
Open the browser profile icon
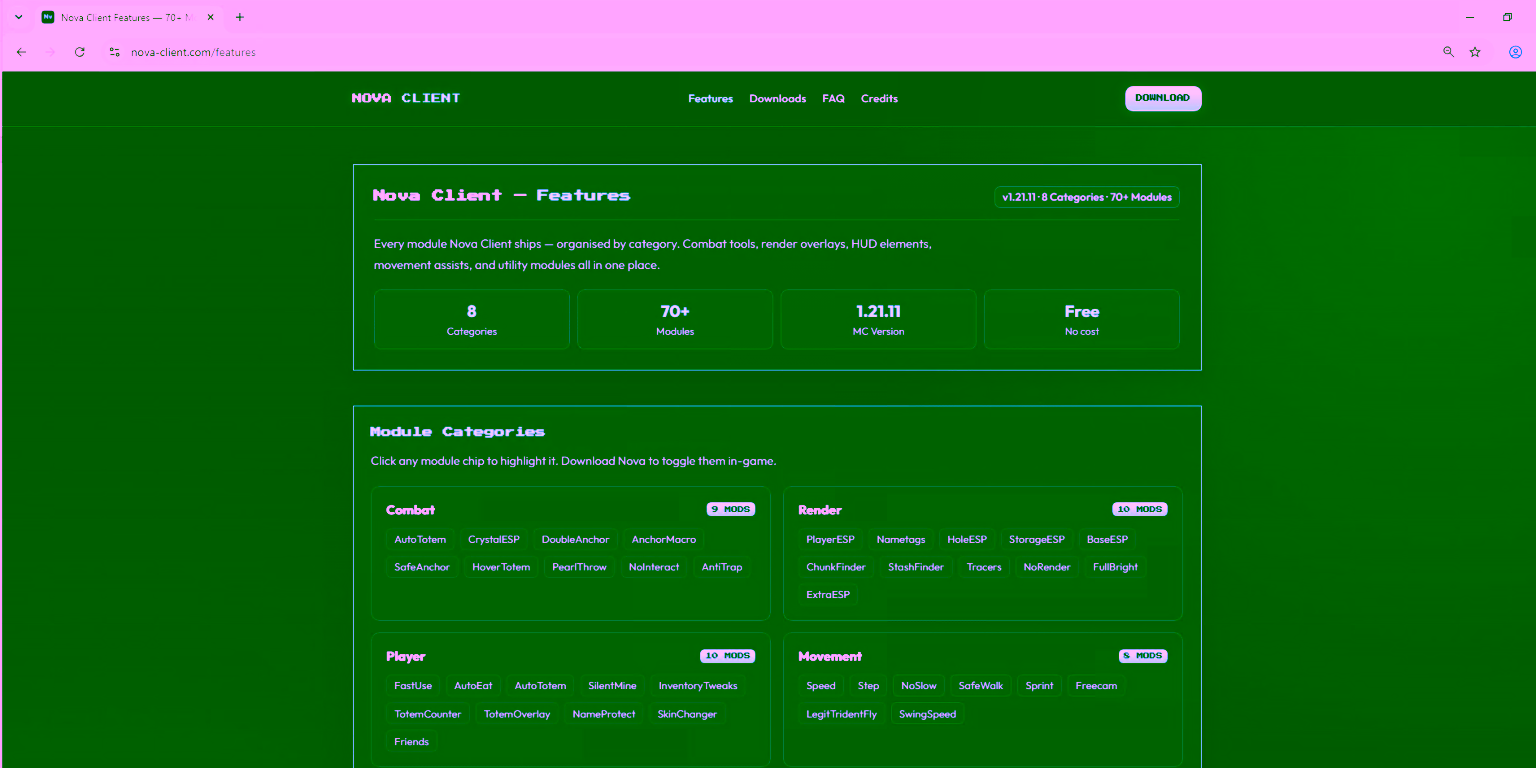click(1515, 52)
